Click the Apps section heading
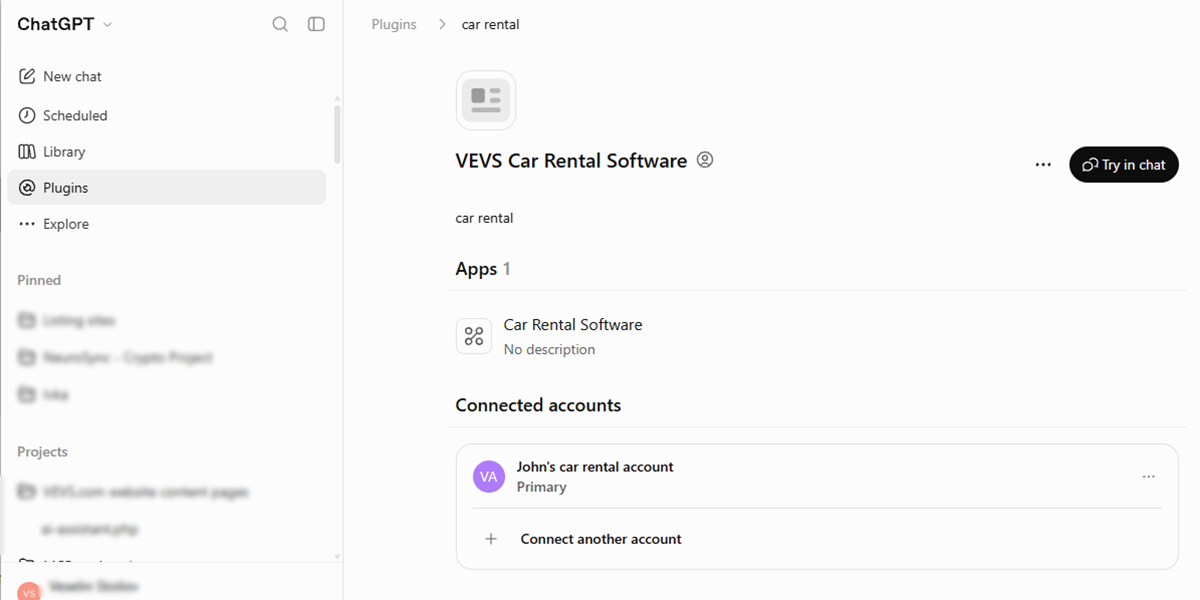The width and height of the screenshot is (1200, 600). point(483,269)
